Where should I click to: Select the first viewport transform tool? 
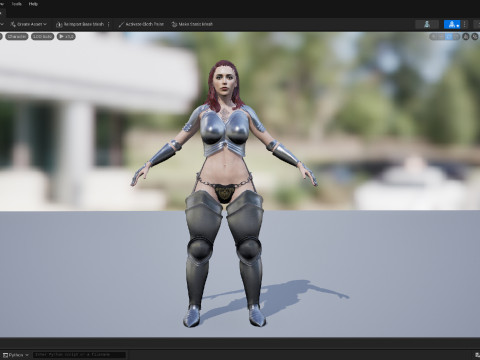(x=434, y=37)
